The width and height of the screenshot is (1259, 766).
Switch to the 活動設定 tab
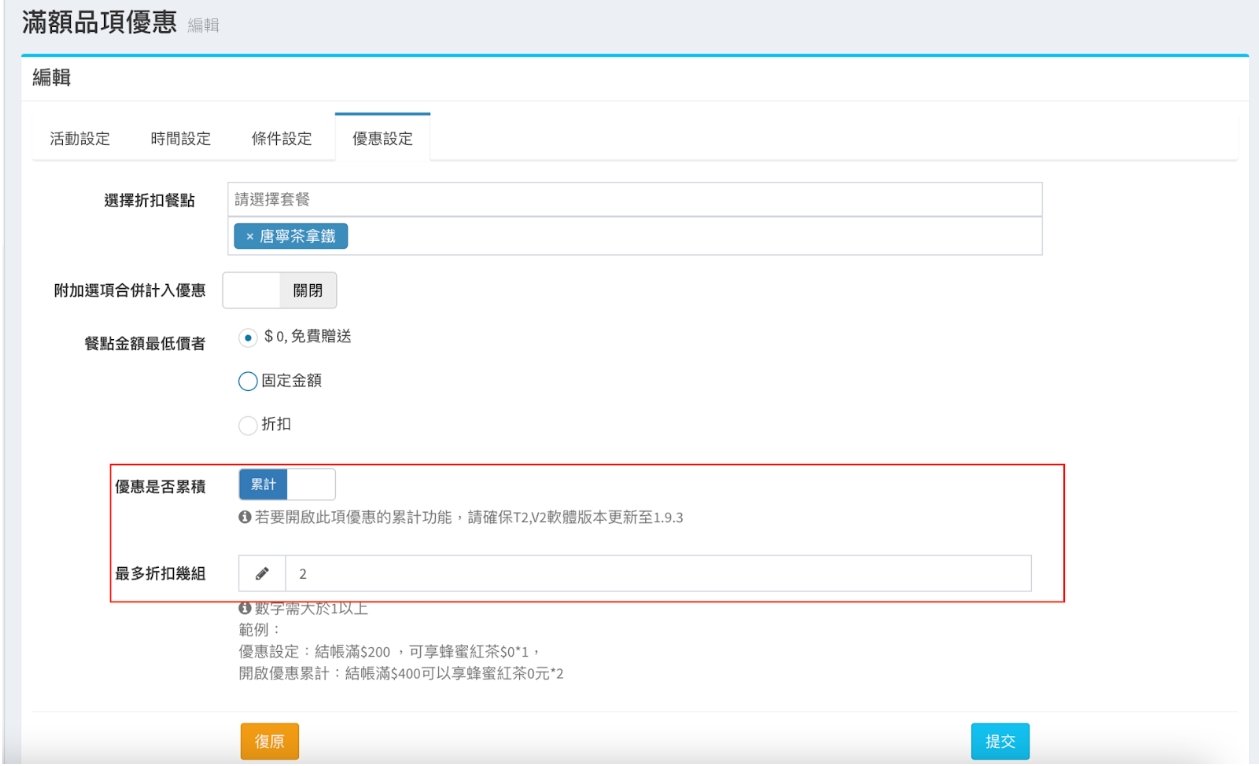[80, 139]
